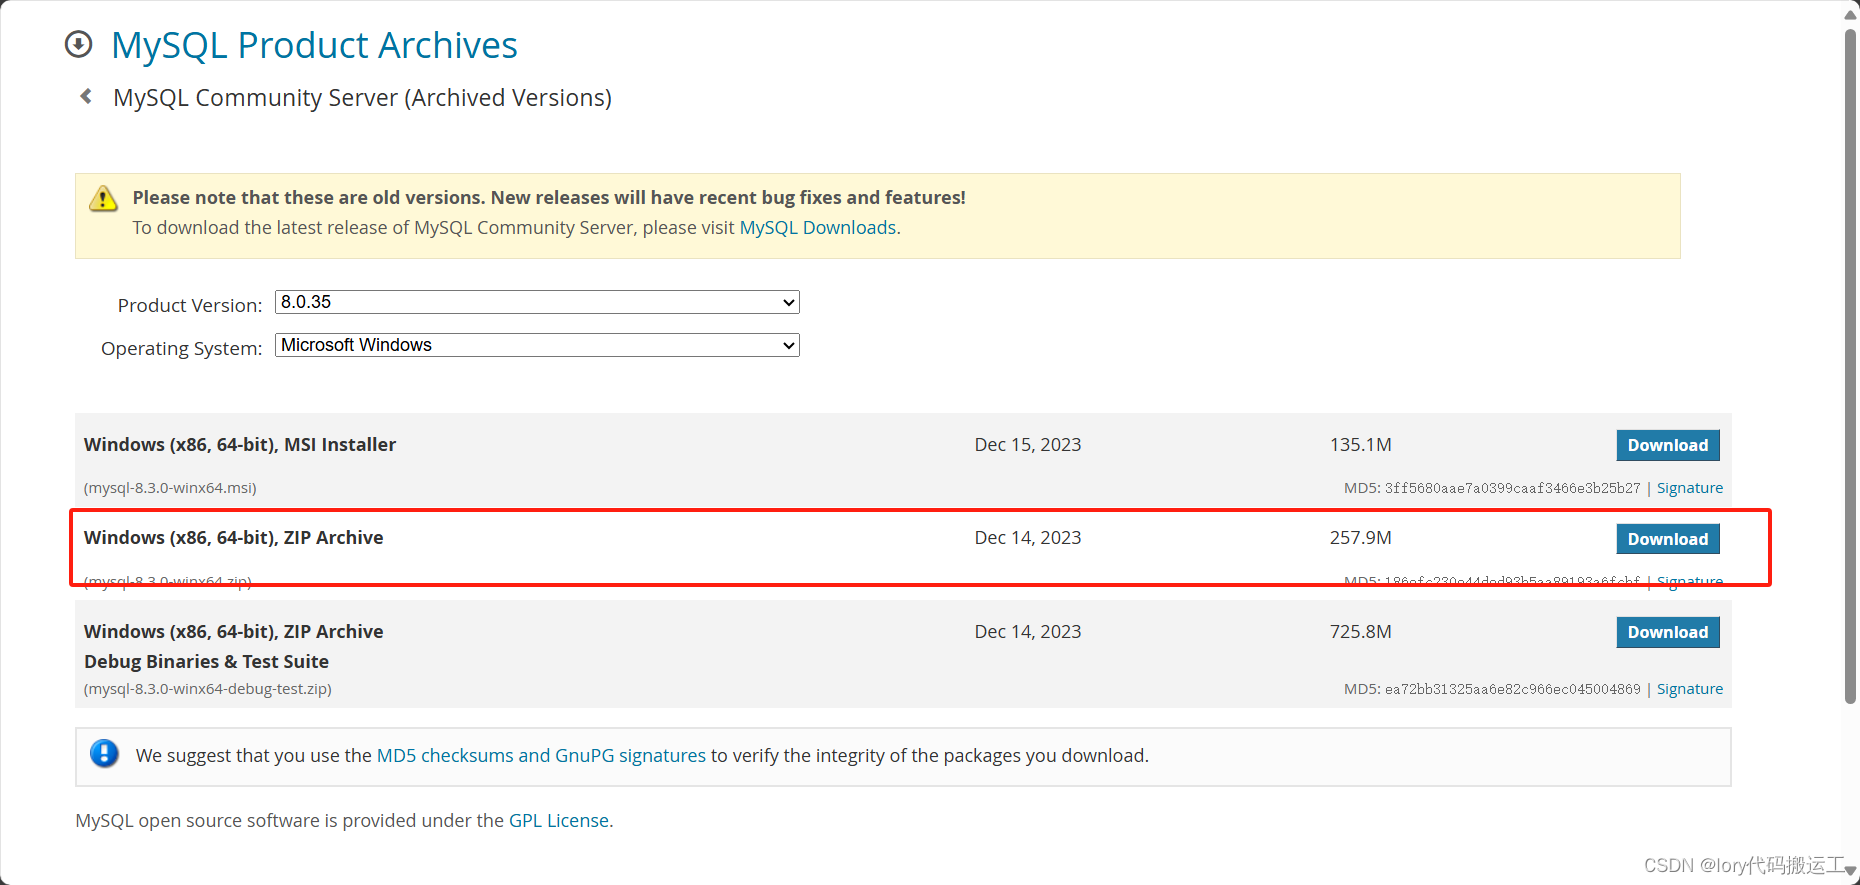
Task: Open the Product Version 8.0.35 dropdown
Action: coord(537,302)
